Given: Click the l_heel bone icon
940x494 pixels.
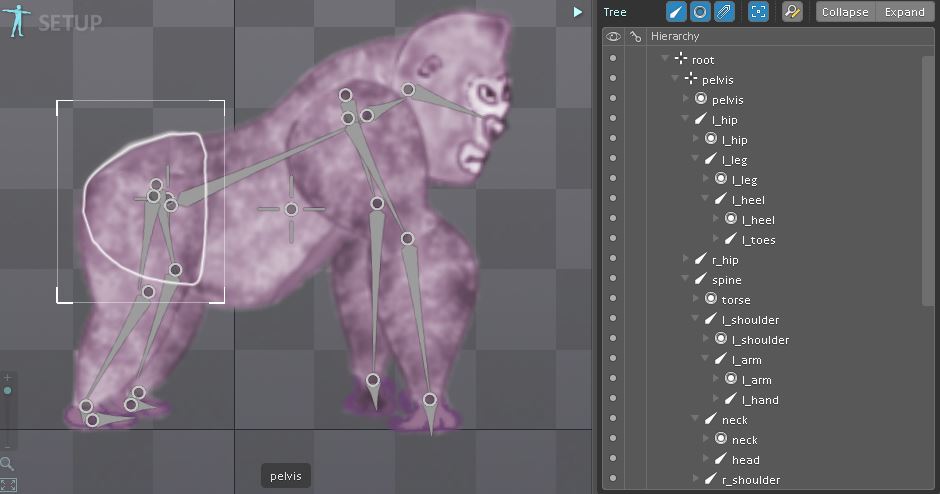Looking at the screenshot, I should click(x=721, y=199).
